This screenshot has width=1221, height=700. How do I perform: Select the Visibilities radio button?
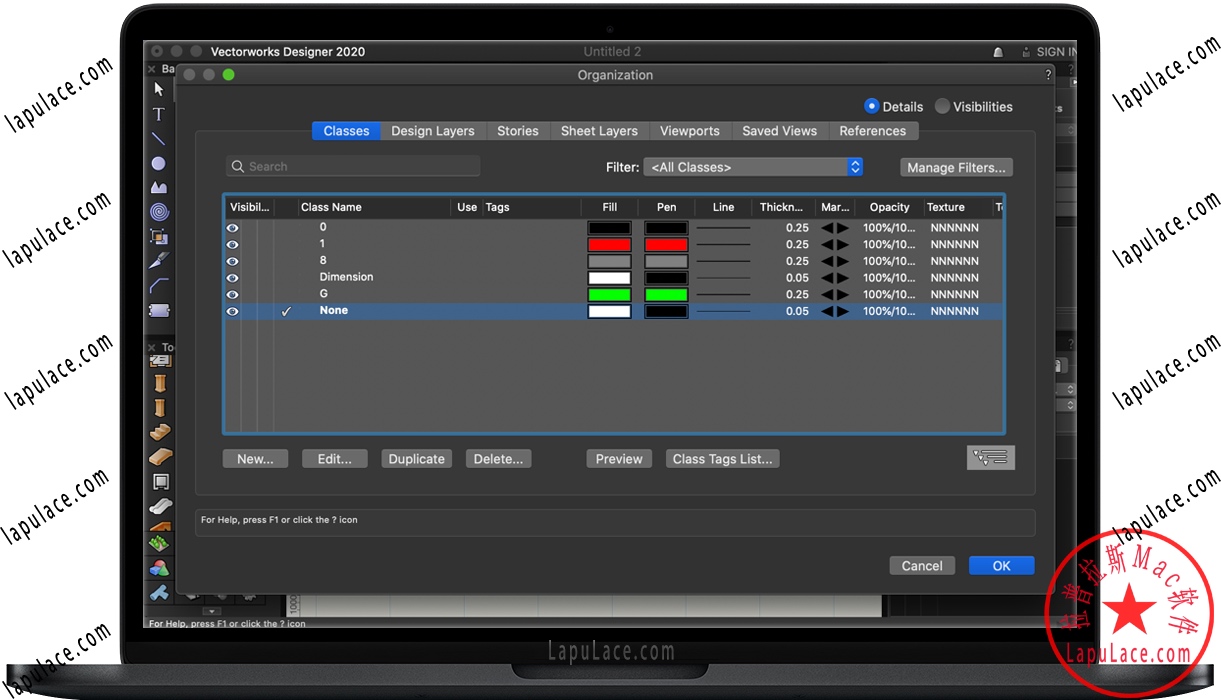(x=942, y=106)
